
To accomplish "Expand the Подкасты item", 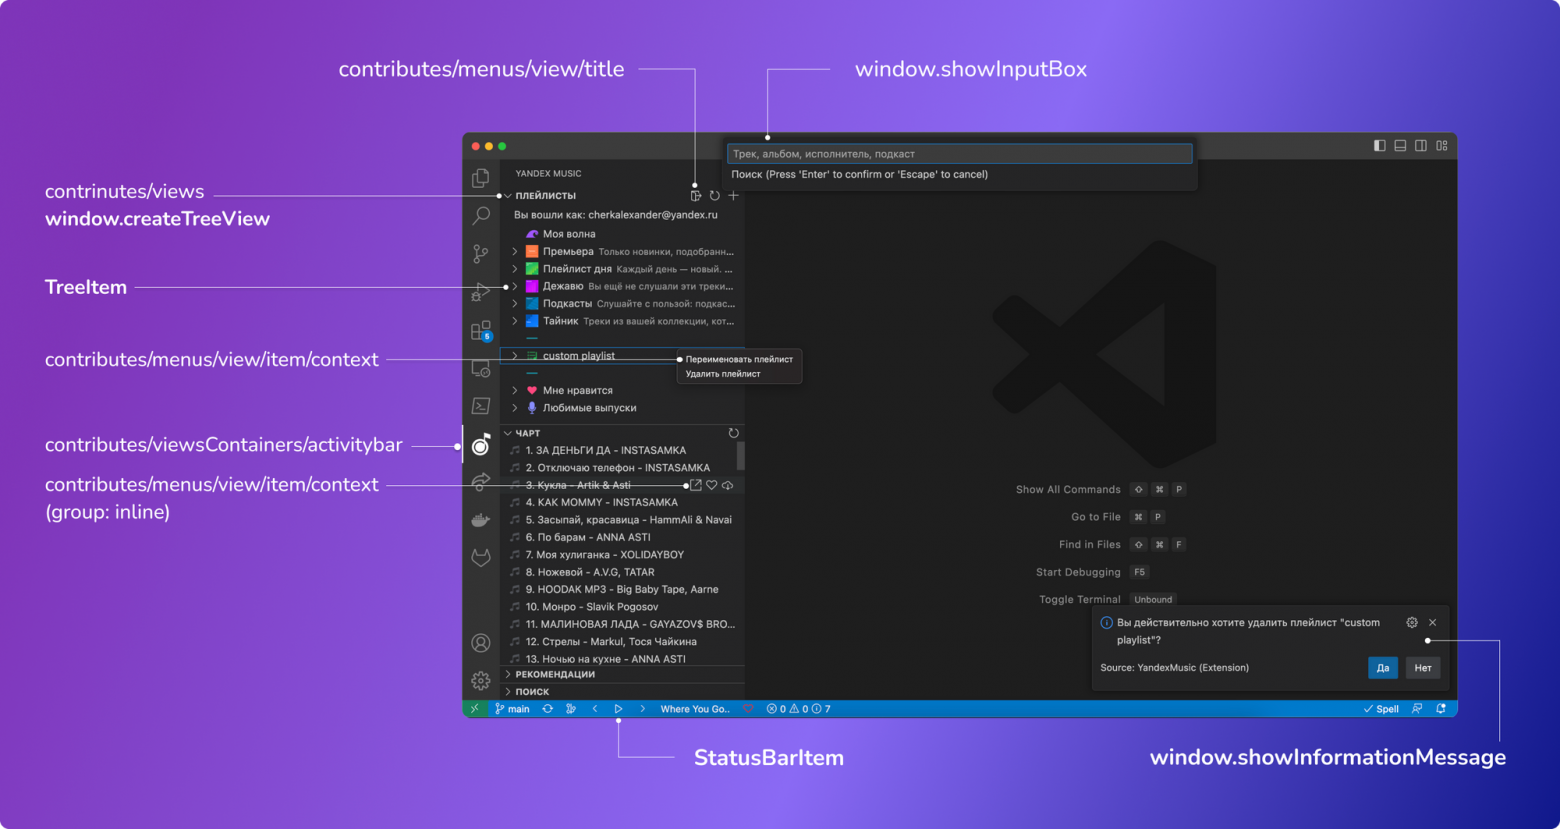I will tap(515, 304).
